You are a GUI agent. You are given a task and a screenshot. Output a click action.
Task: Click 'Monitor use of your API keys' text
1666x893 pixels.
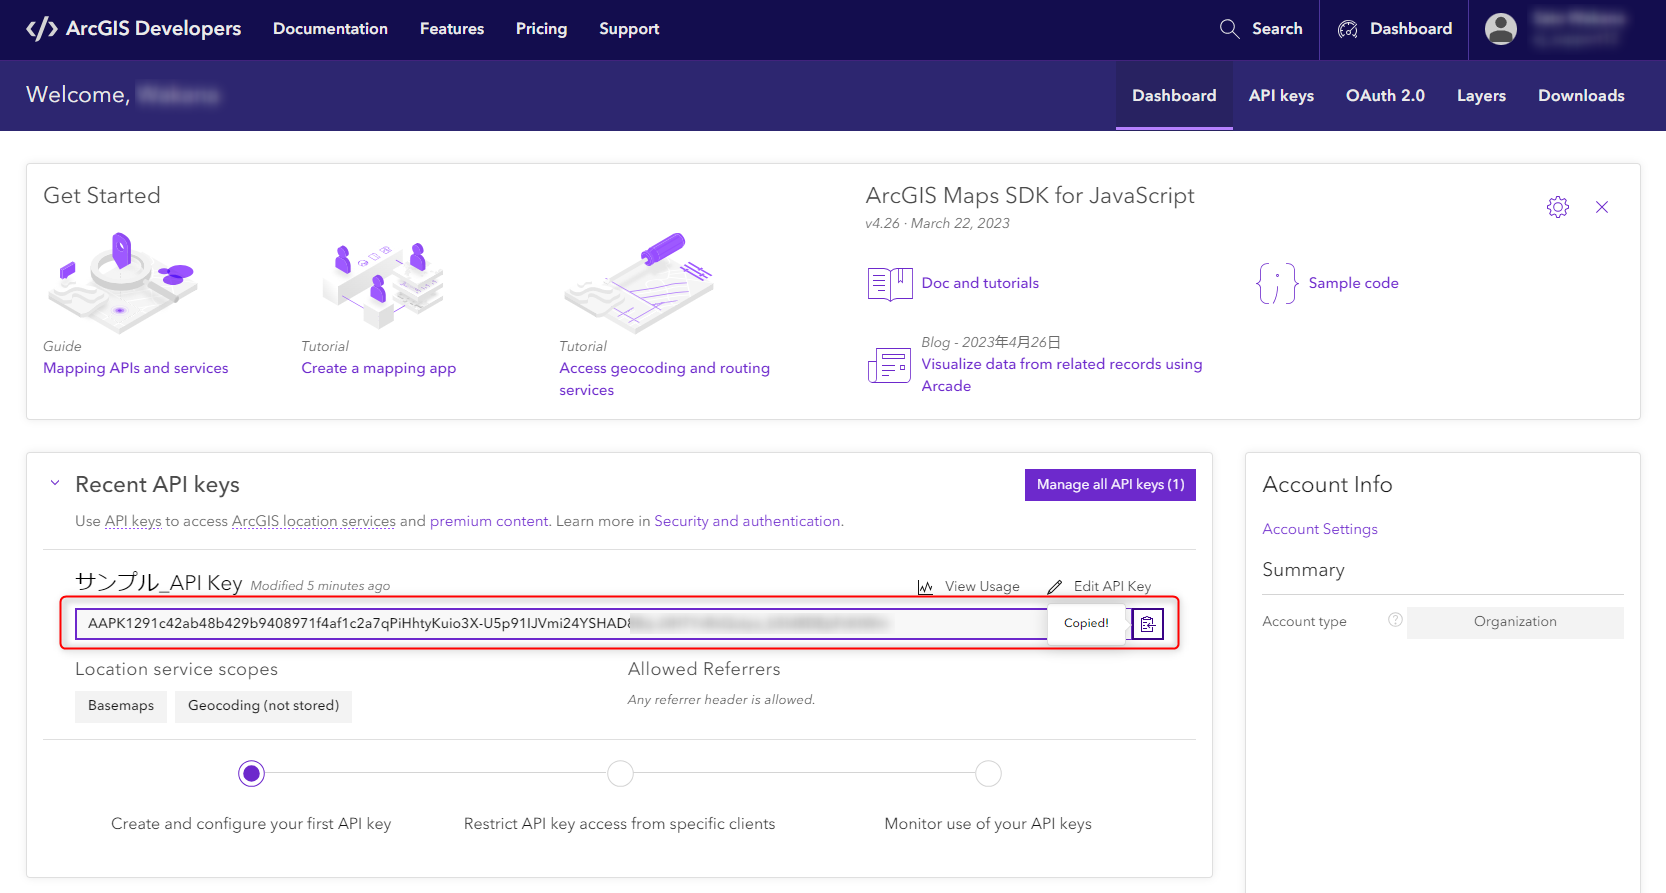(x=988, y=824)
